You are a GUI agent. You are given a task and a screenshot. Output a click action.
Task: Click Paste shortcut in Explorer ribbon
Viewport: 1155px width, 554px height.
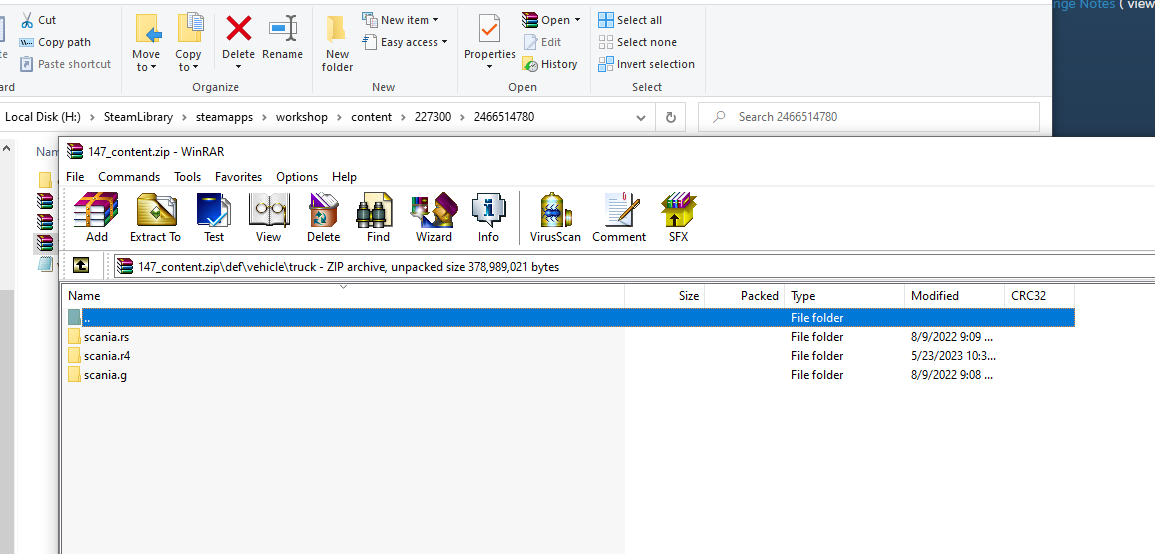(x=66, y=64)
